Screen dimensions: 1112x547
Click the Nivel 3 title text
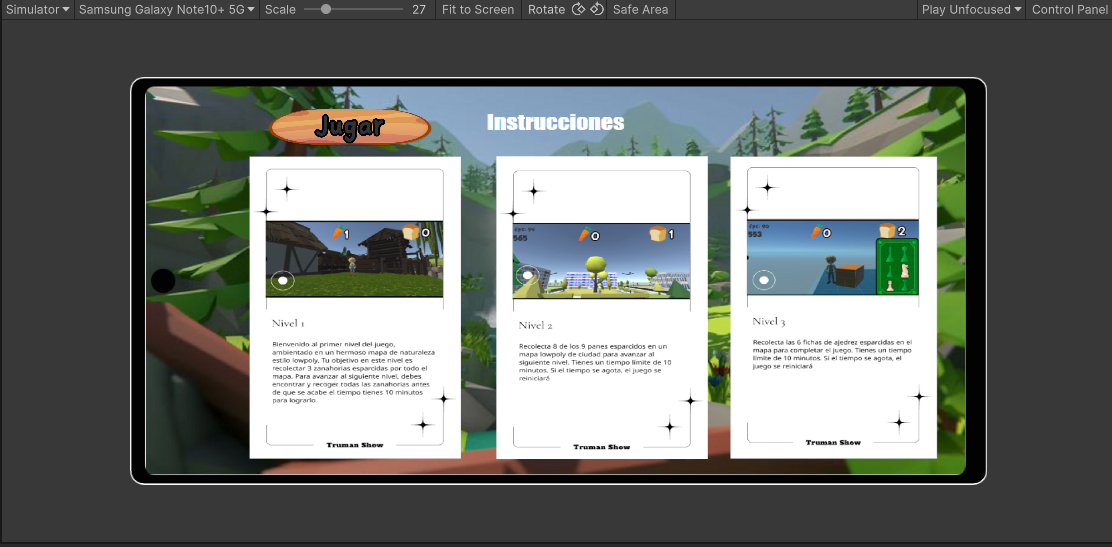[x=769, y=321]
